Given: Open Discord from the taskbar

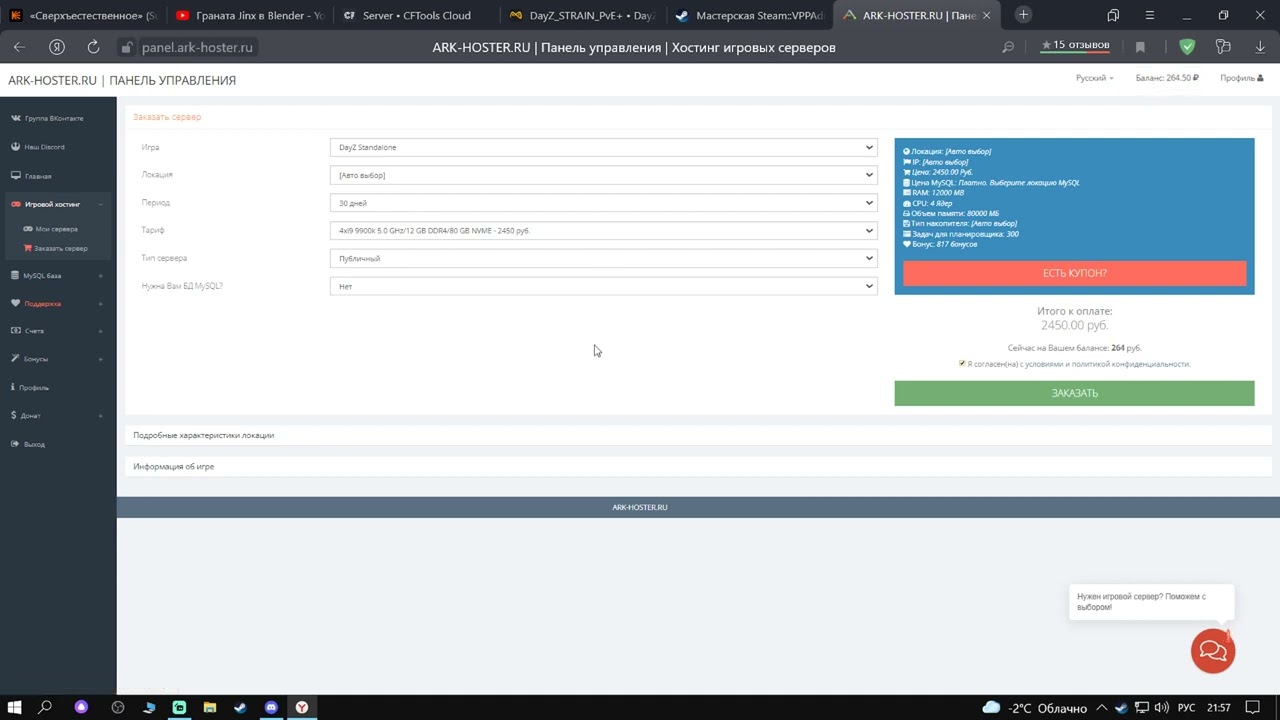Looking at the screenshot, I should (x=271, y=707).
